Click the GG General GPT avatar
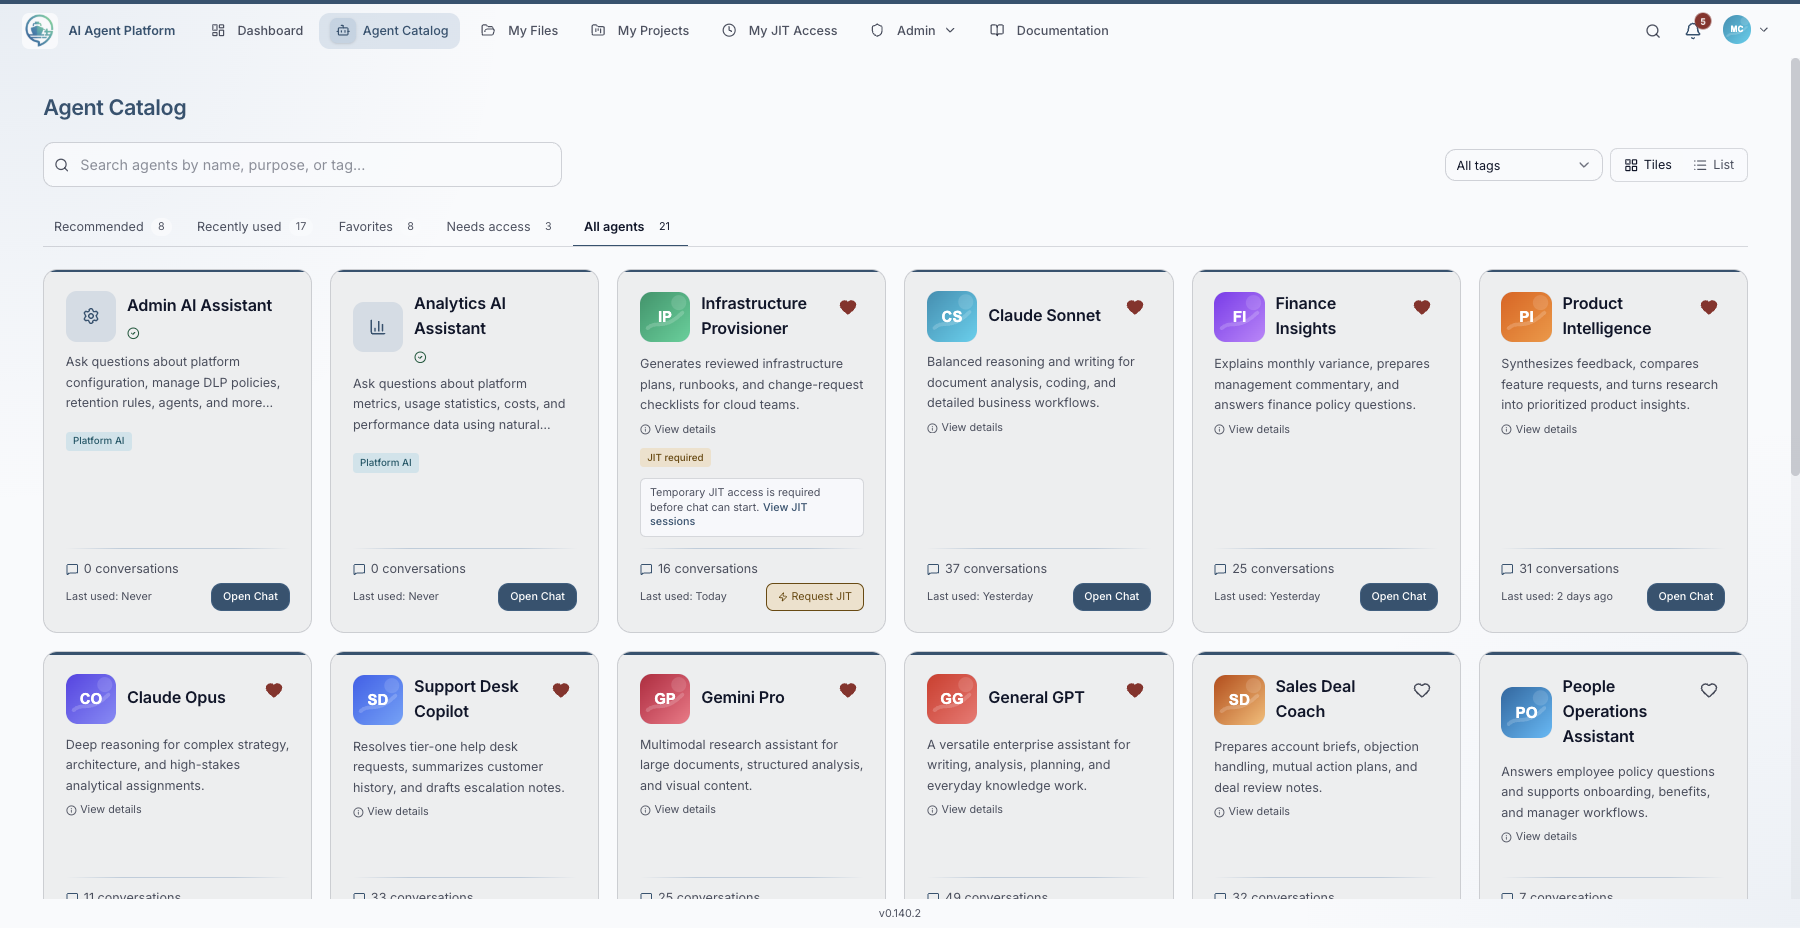Image resolution: width=1800 pixels, height=928 pixels. (x=952, y=699)
